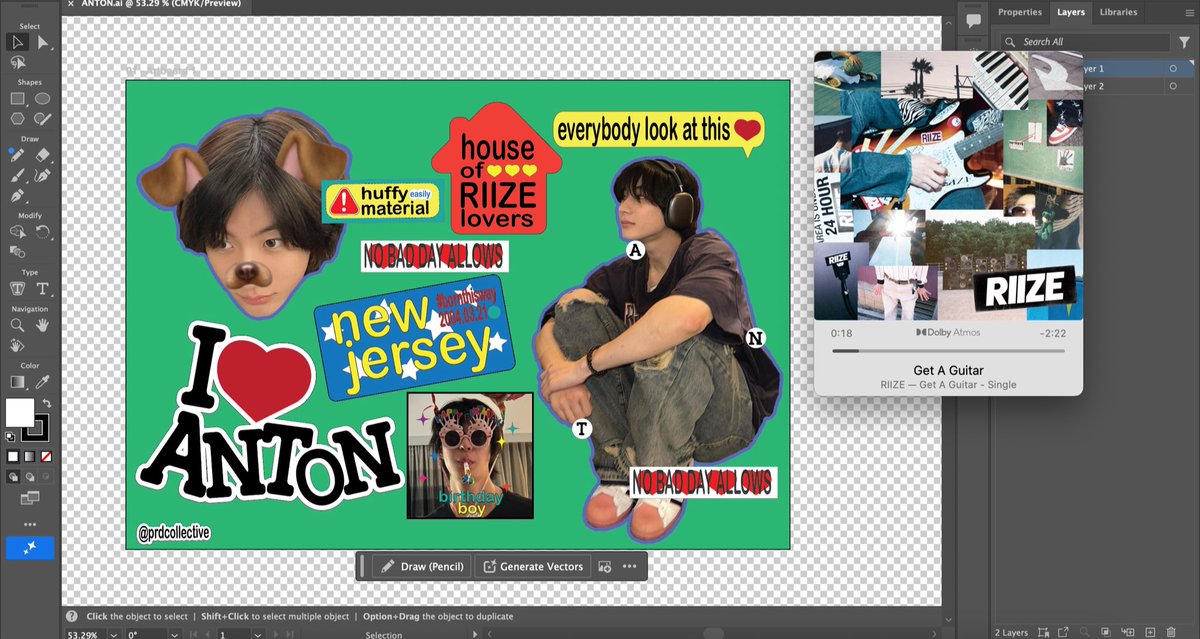
Task: Select the 'new jersey' sticker on canvas
Action: pos(414,338)
